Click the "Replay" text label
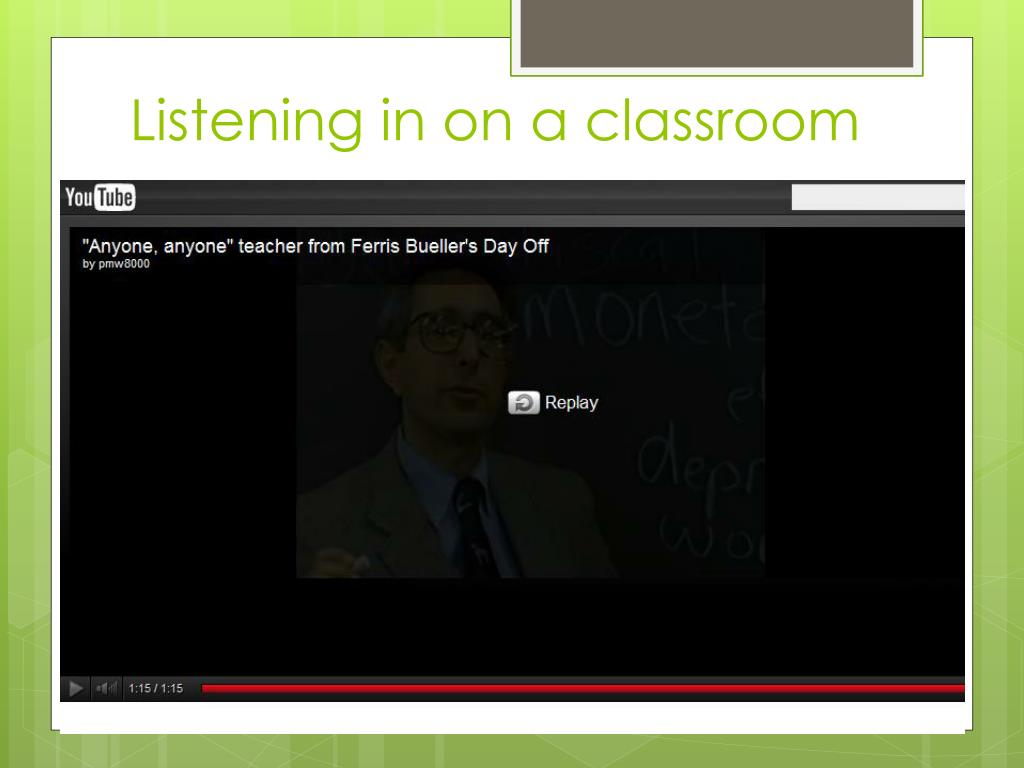Image resolution: width=1024 pixels, height=768 pixels. [x=571, y=402]
